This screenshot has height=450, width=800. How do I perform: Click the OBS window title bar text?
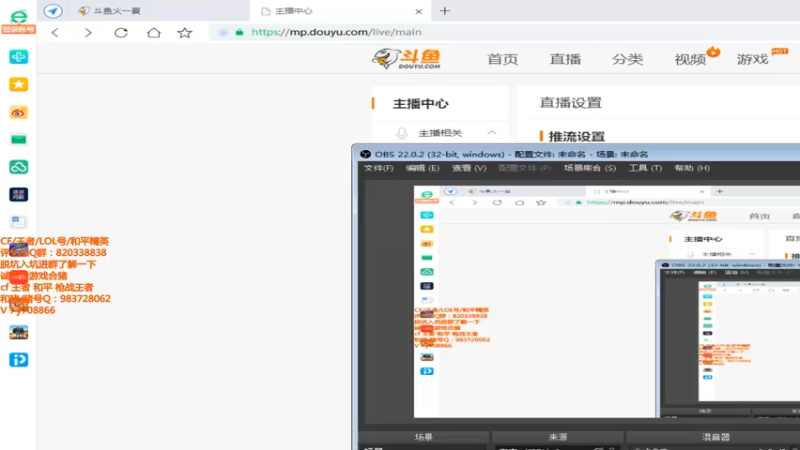click(x=511, y=154)
